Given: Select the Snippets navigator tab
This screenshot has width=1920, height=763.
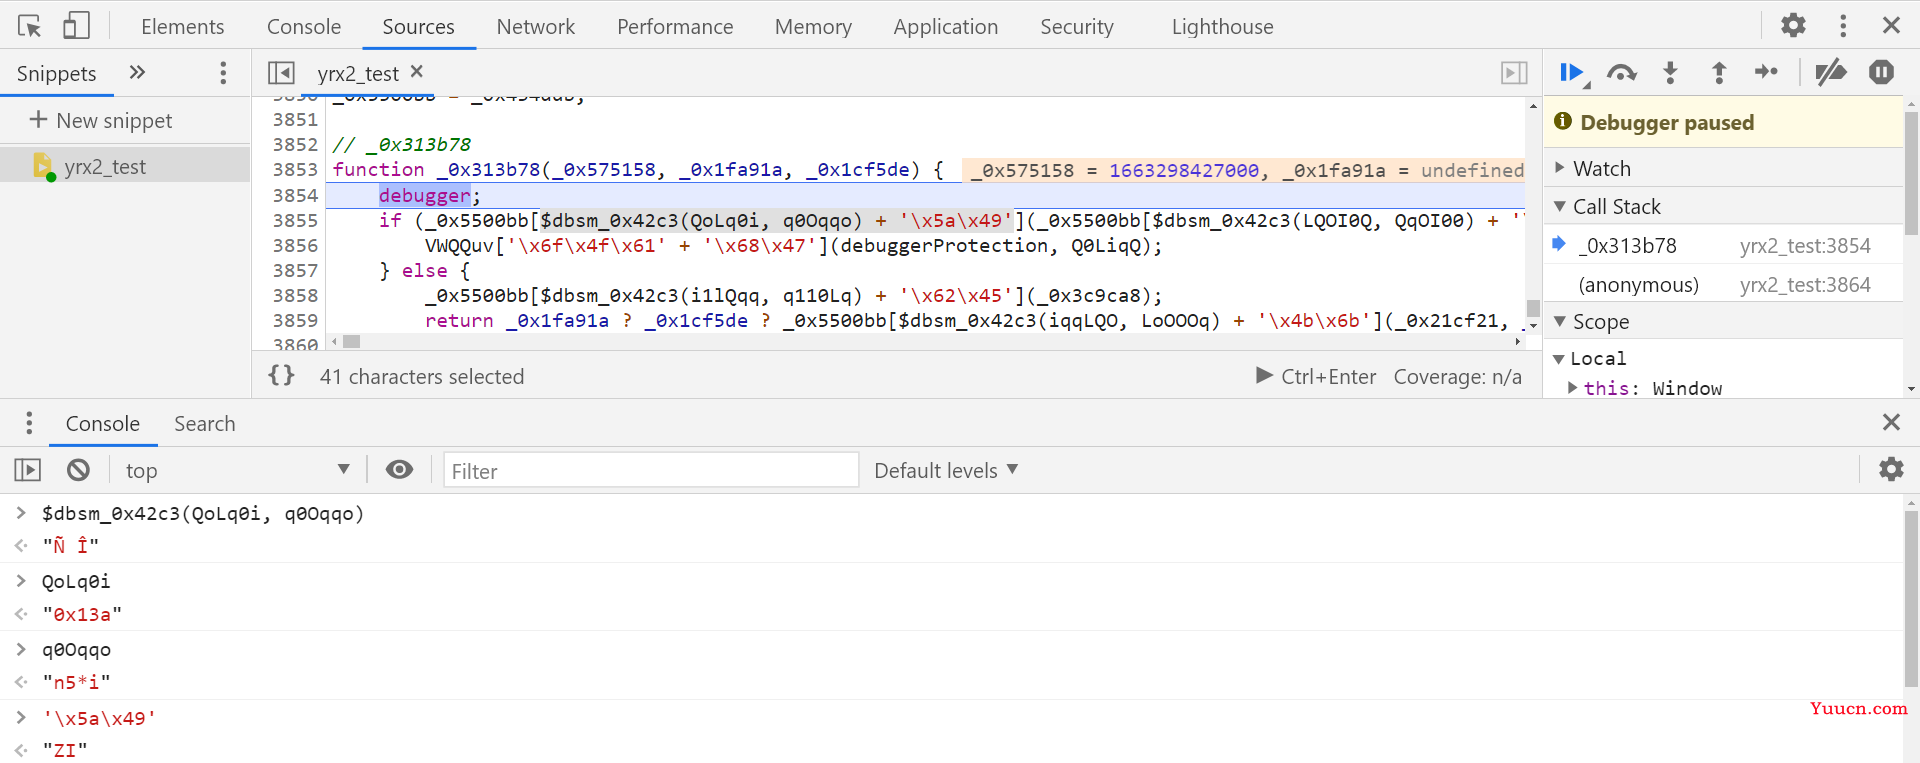Looking at the screenshot, I should pyautogui.click(x=56, y=73).
